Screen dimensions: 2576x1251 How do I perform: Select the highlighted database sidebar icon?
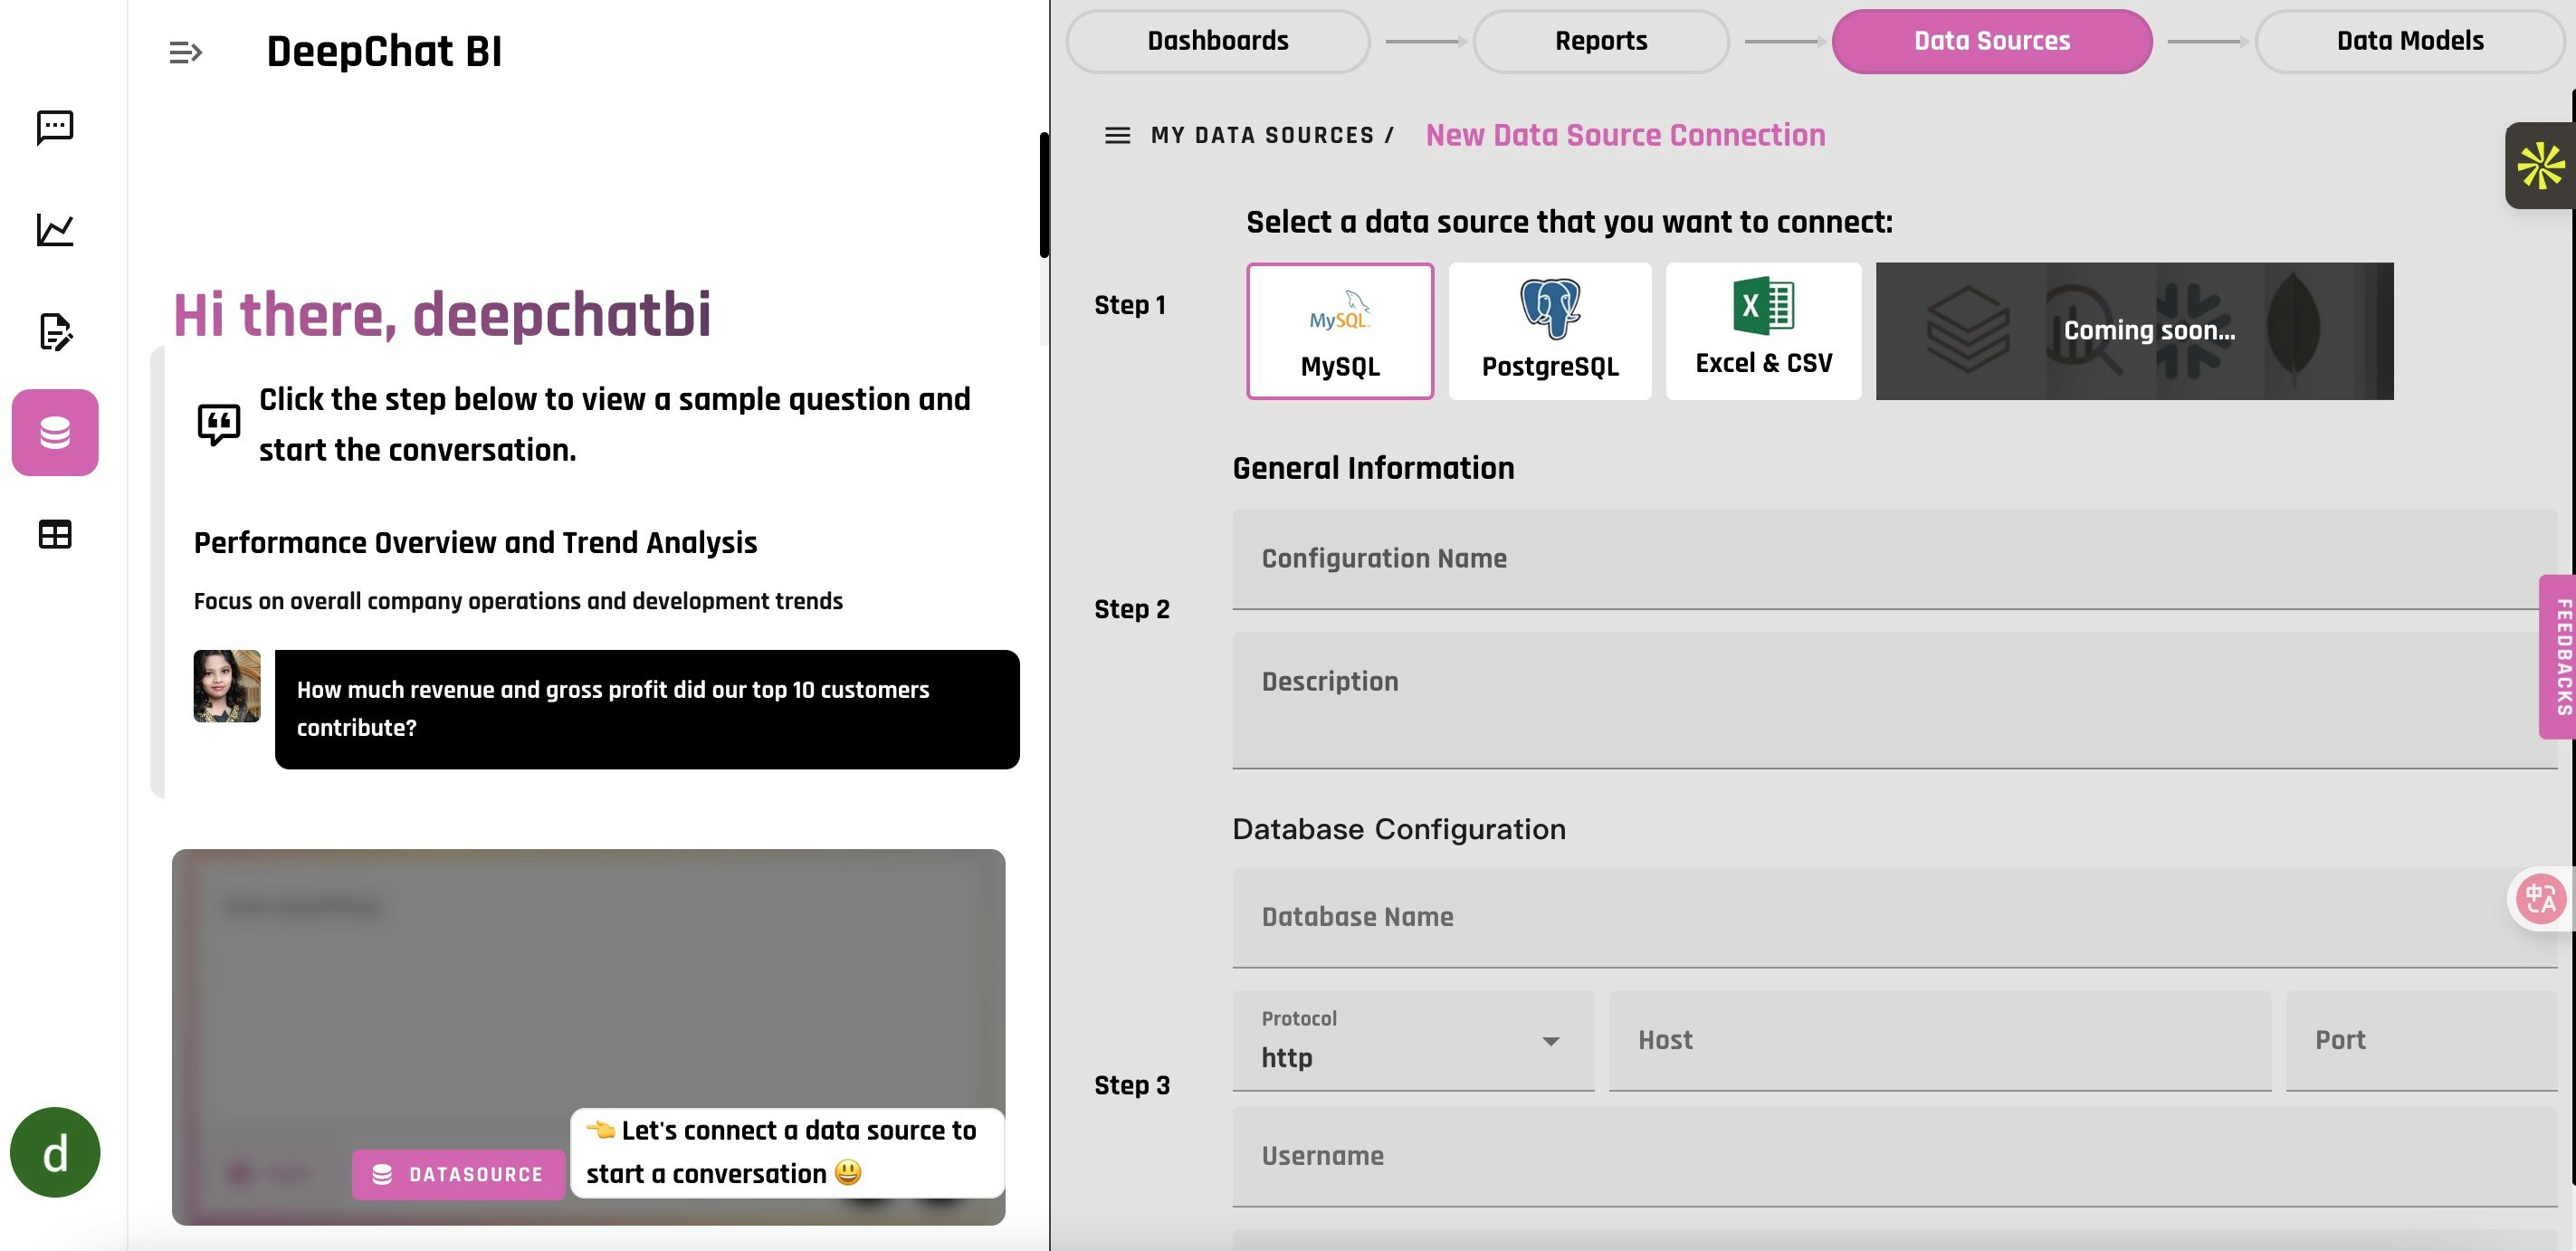55,432
